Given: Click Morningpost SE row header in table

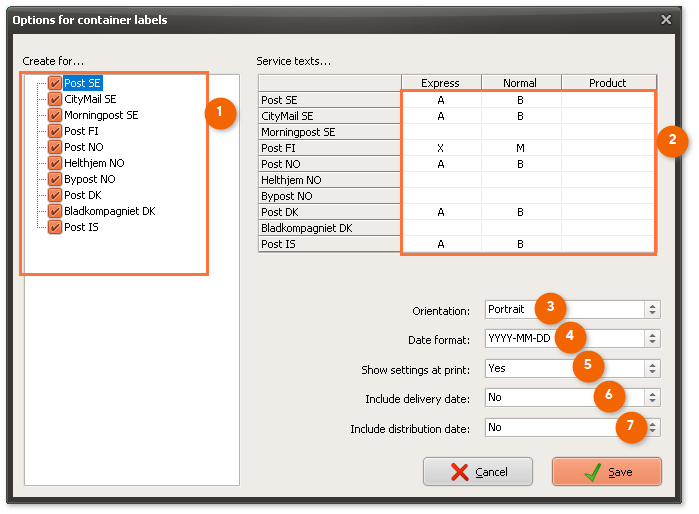Looking at the screenshot, I should point(329,132).
